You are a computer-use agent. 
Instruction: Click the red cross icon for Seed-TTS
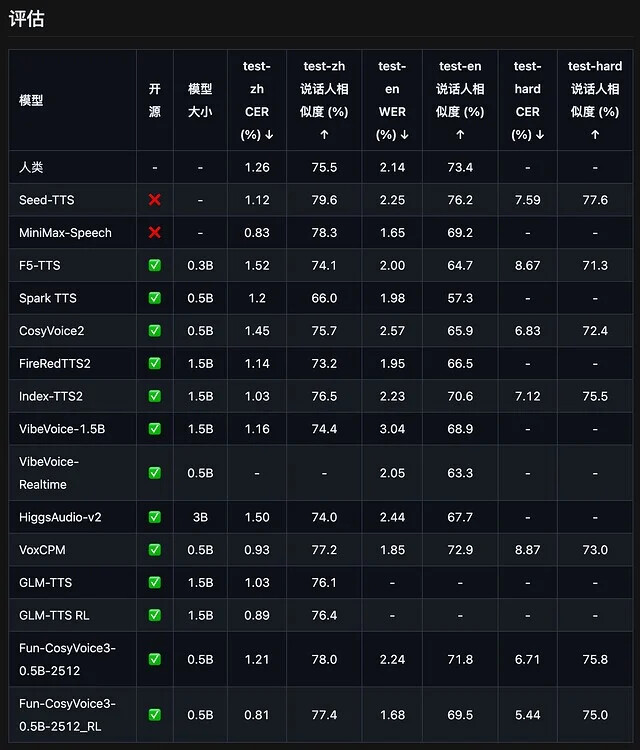pyautogui.click(x=154, y=200)
